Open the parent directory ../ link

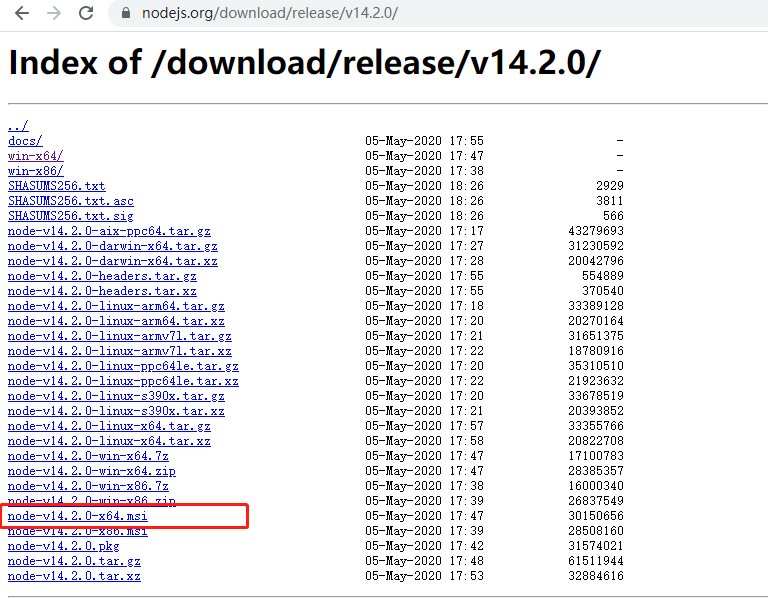[x=18, y=126]
